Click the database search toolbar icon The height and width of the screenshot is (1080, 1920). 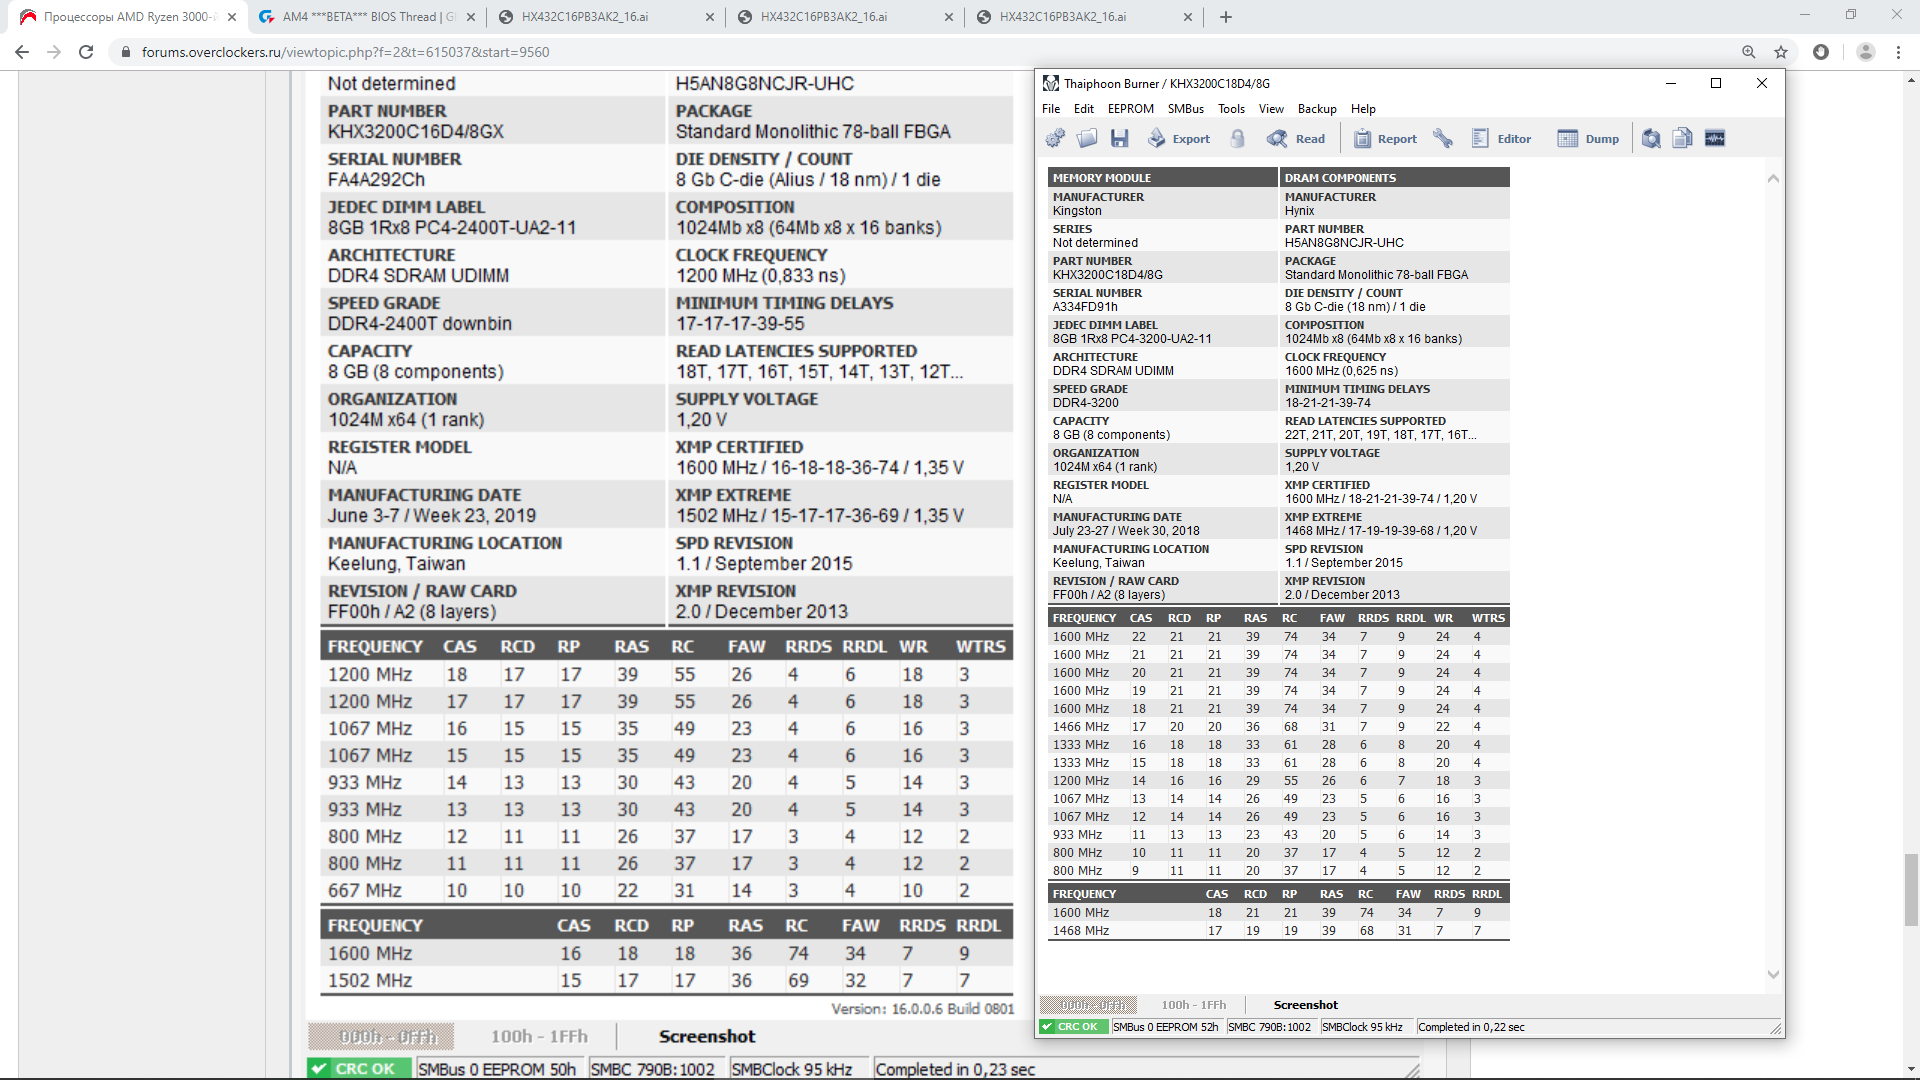(x=1651, y=139)
